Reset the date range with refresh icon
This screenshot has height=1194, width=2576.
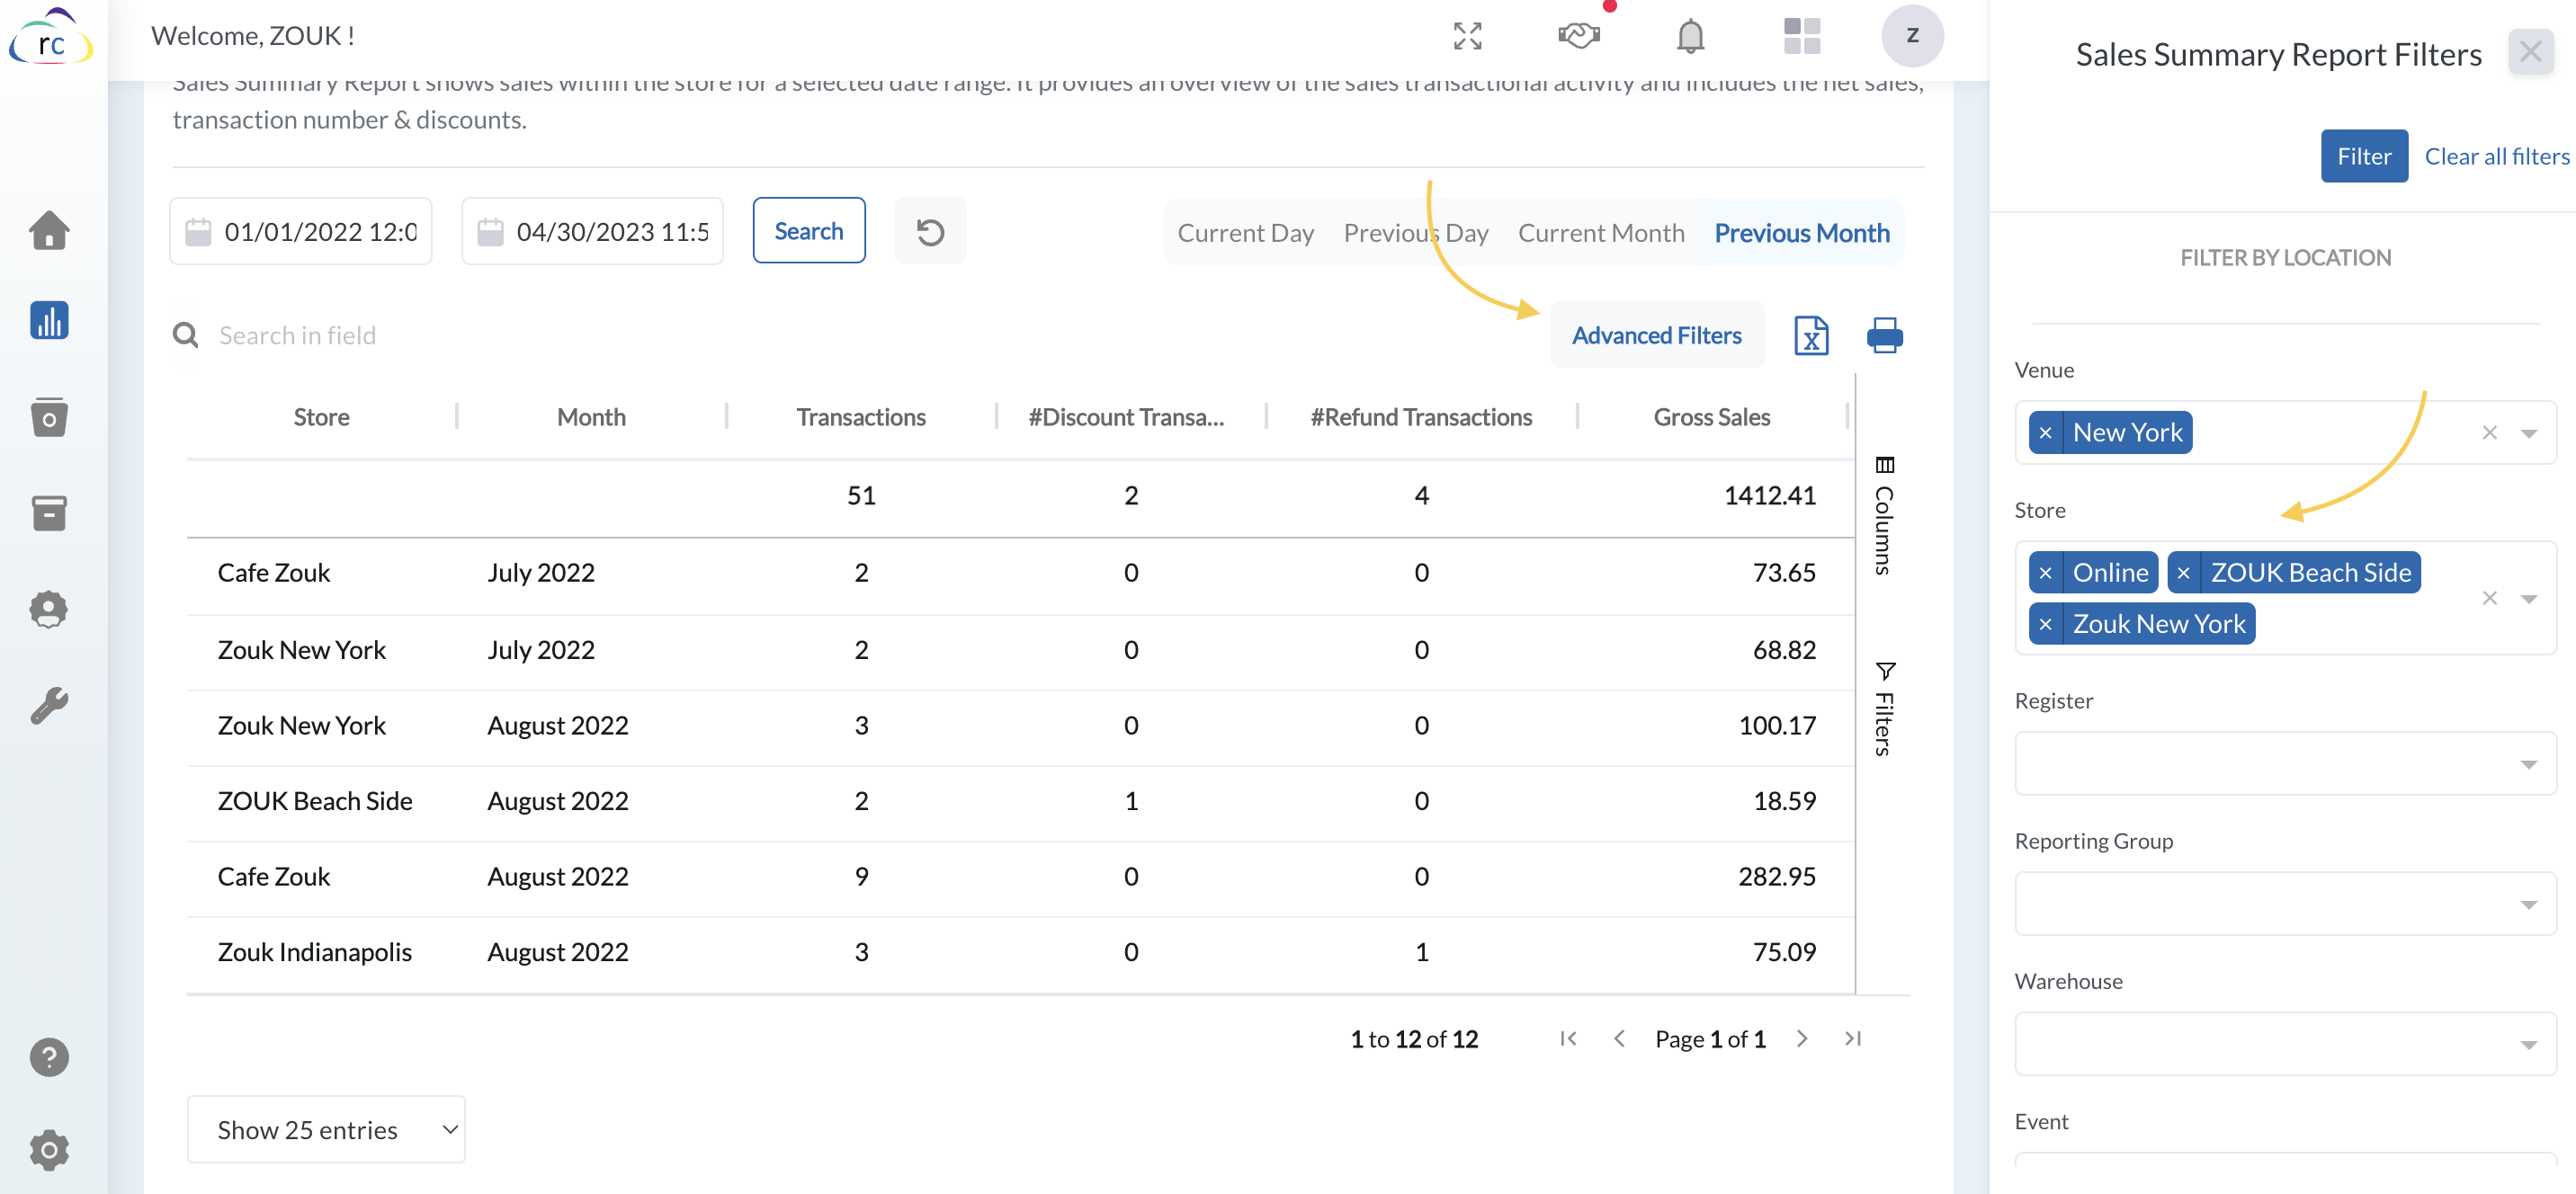coord(930,232)
